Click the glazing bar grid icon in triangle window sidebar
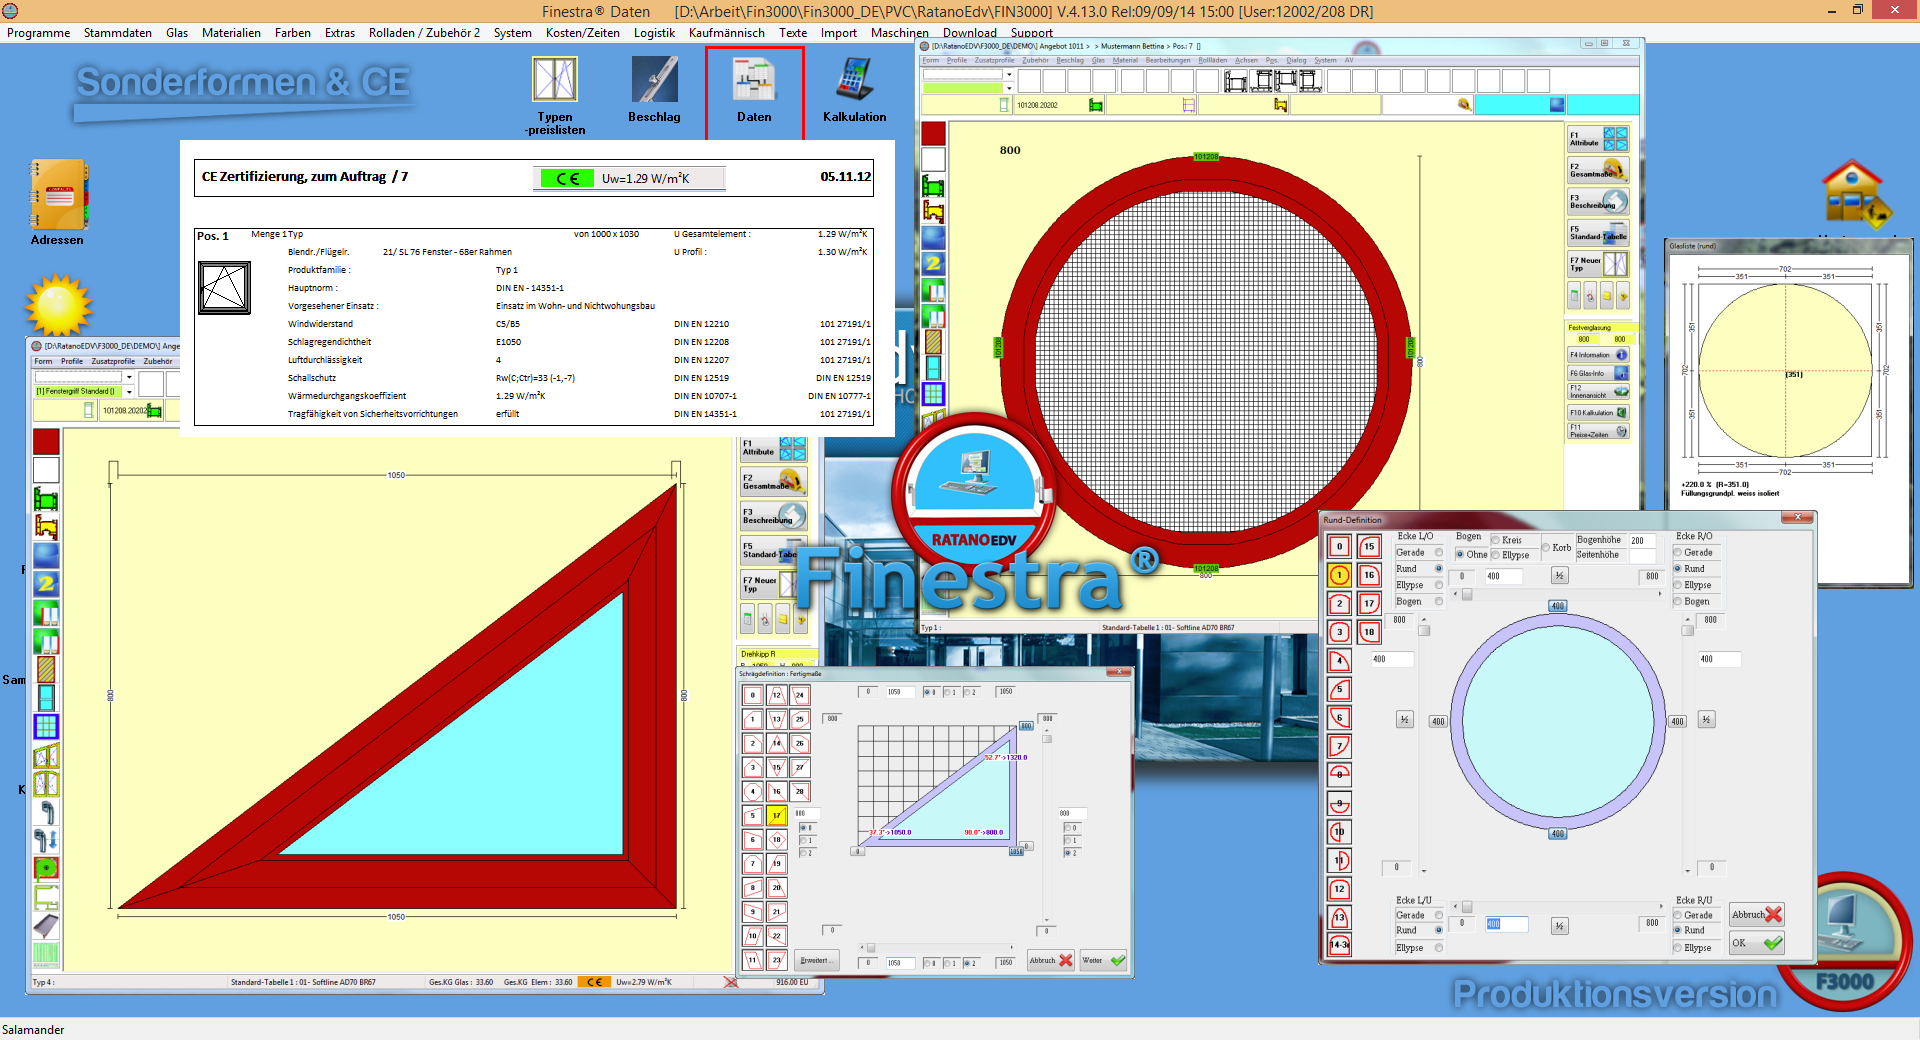 click(x=46, y=726)
